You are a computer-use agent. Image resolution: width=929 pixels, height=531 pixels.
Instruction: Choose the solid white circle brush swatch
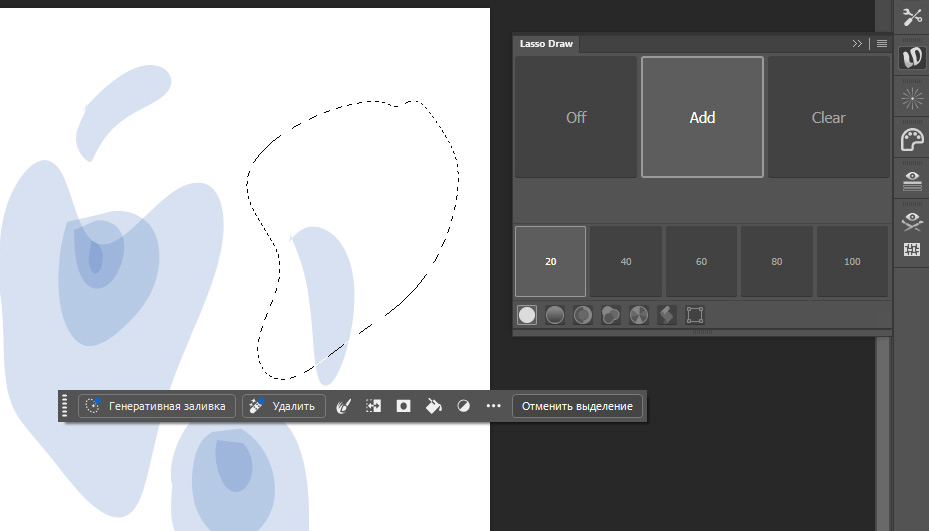tap(527, 315)
